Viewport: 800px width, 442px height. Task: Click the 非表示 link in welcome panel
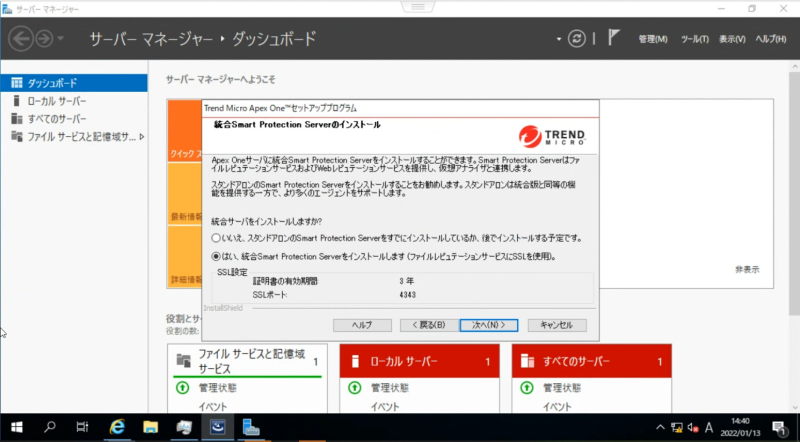(747, 269)
